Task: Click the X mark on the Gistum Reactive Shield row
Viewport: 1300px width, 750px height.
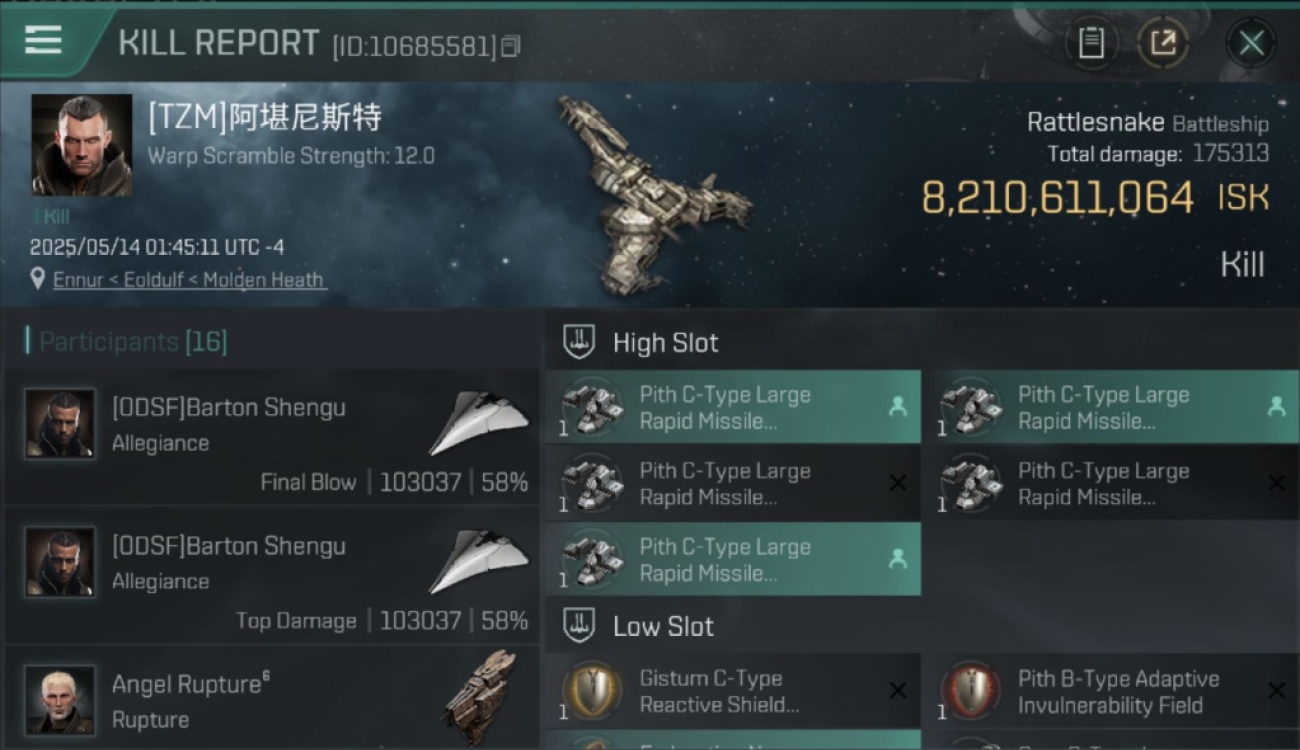Action: (x=898, y=691)
